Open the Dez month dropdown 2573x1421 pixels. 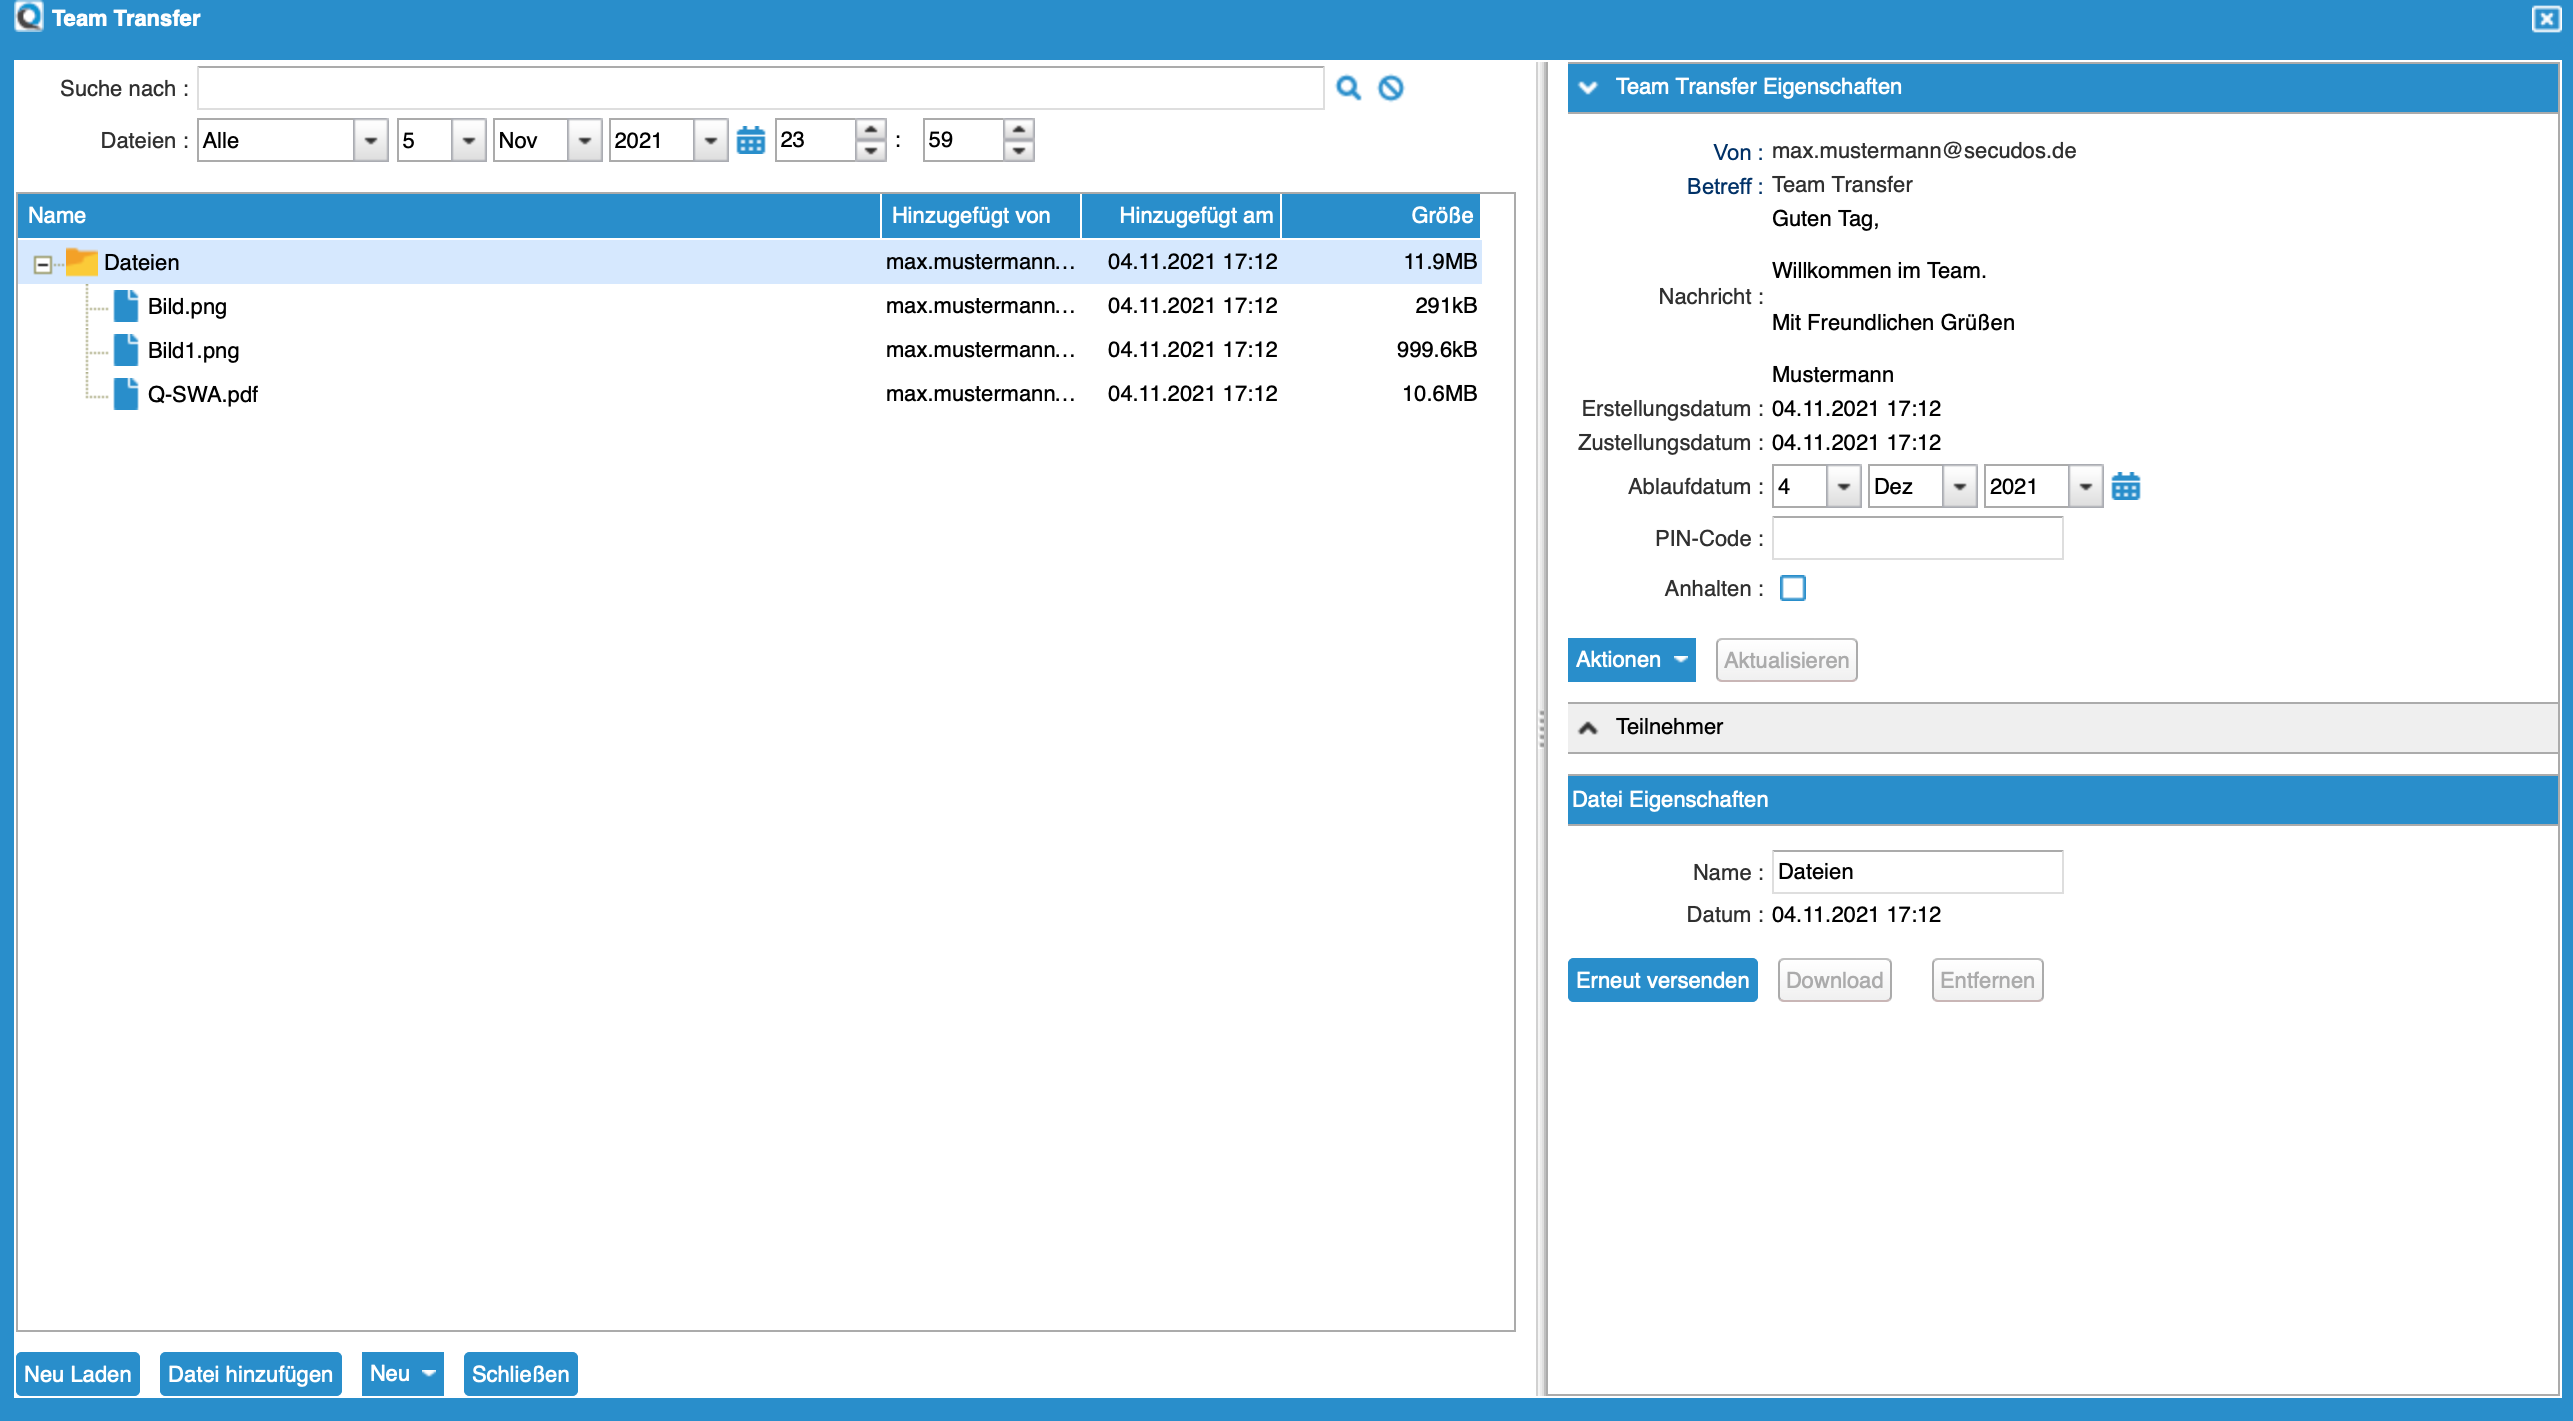click(x=1959, y=487)
